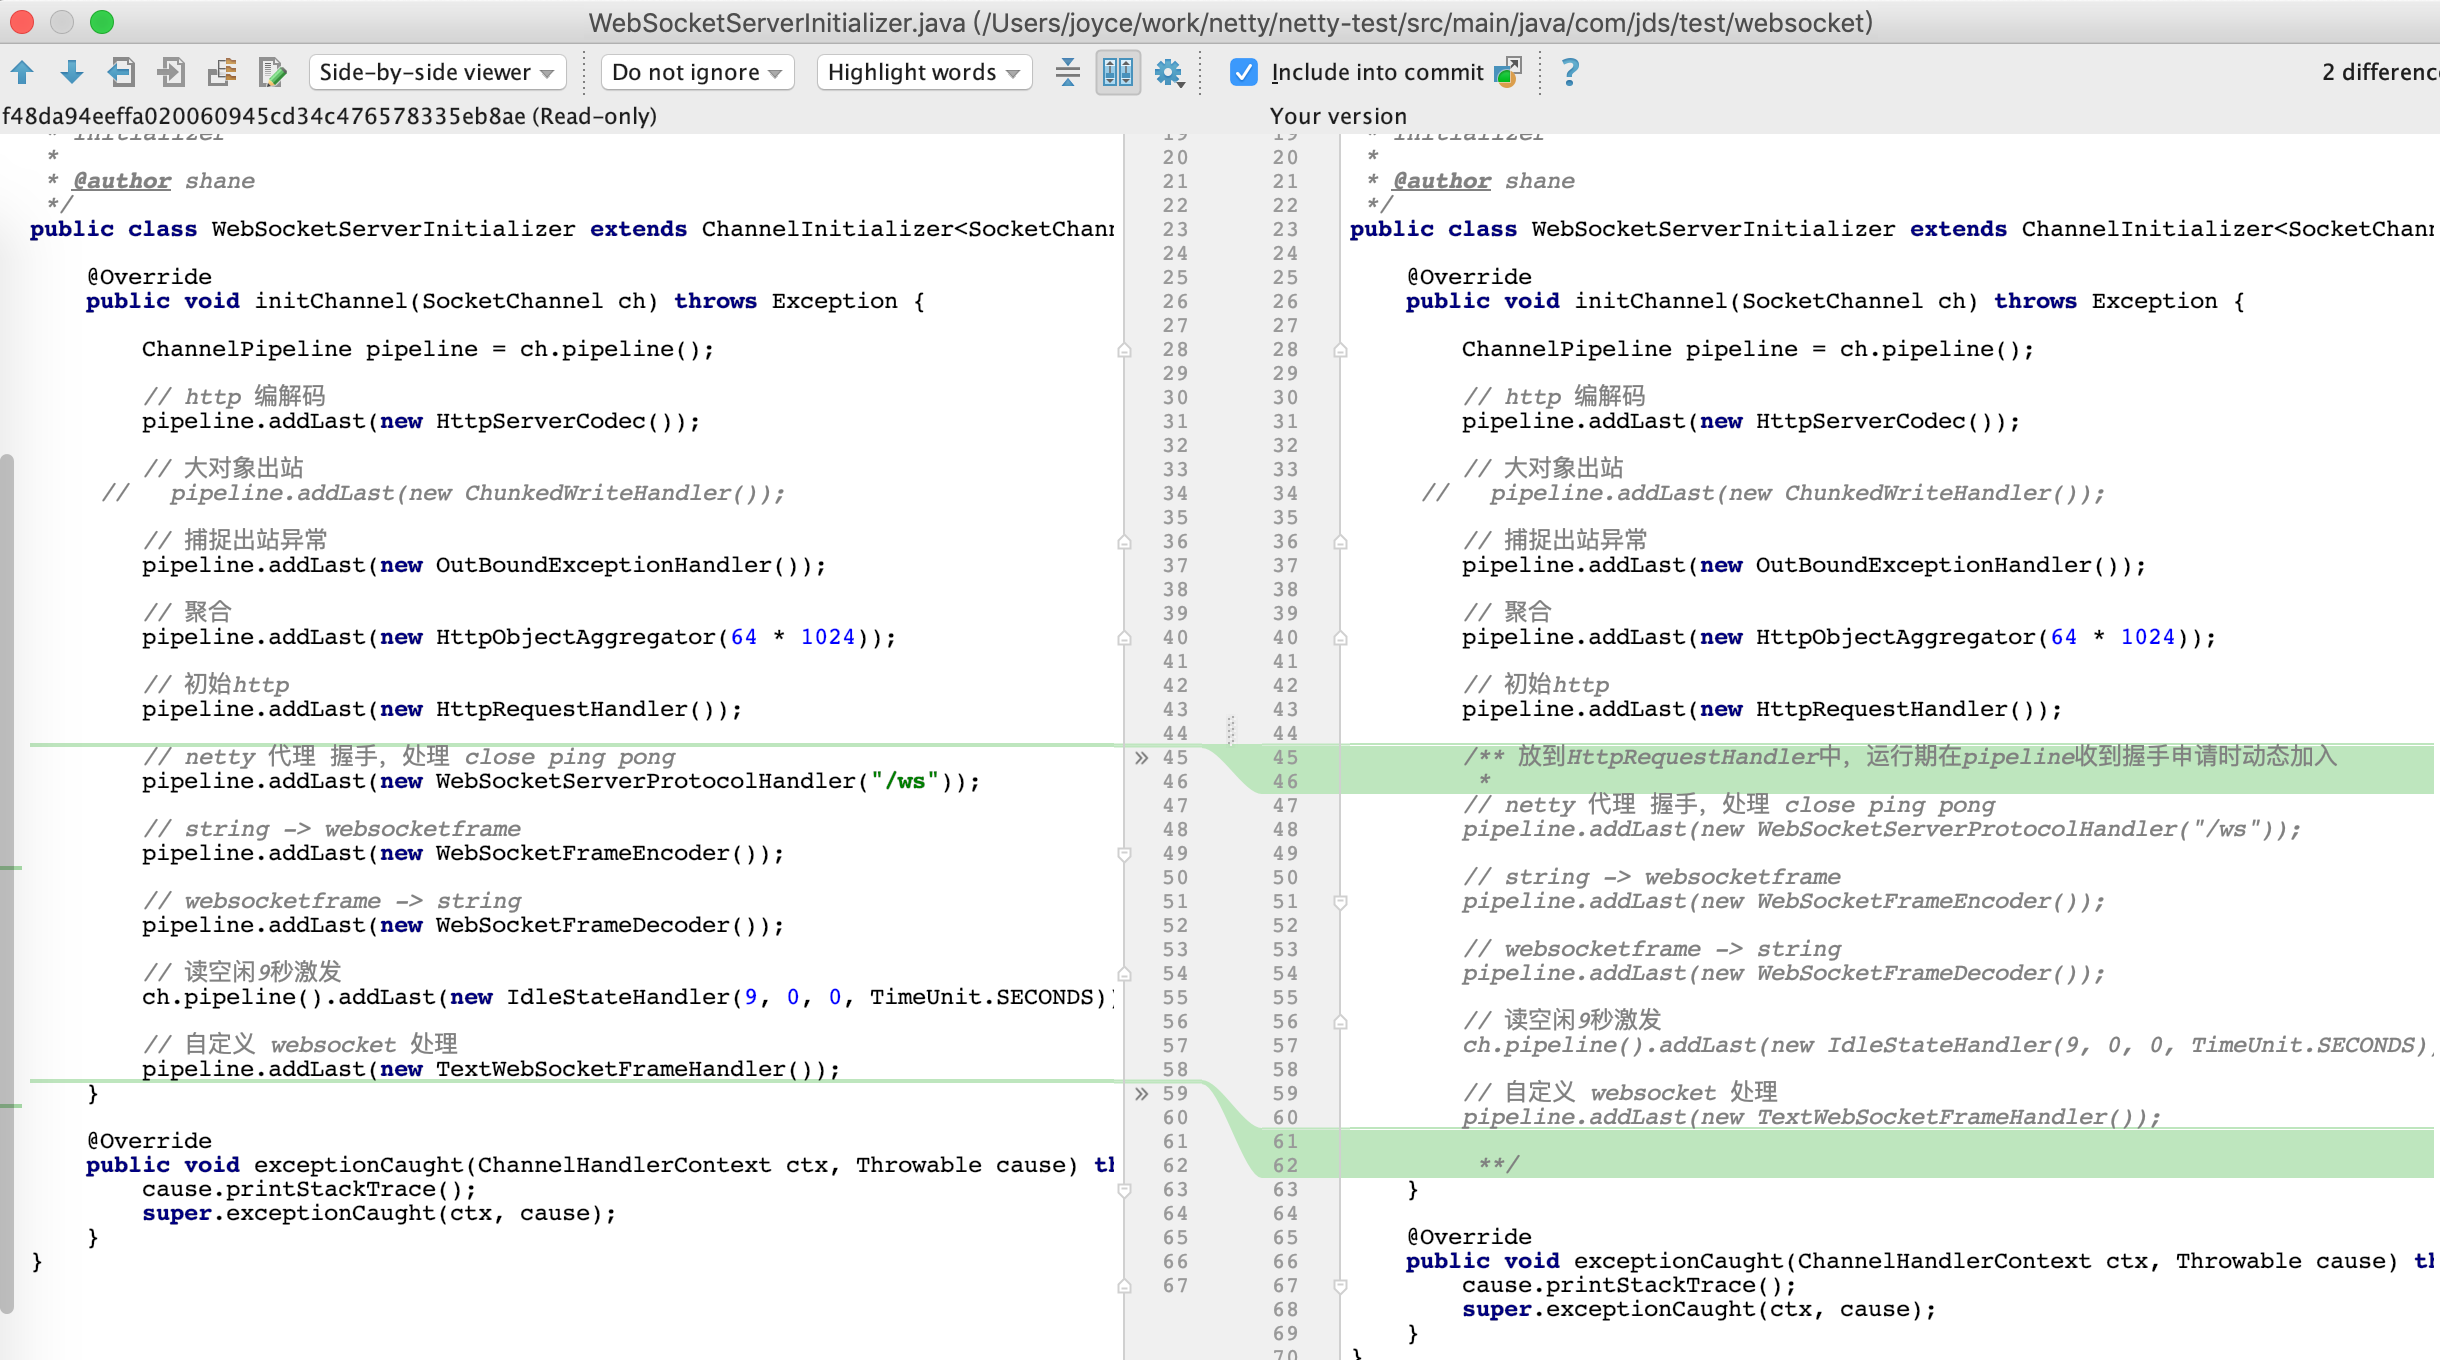Open diff settings gear icon
This screenshot has height=1360, width=2440.
pos(1168,72)
